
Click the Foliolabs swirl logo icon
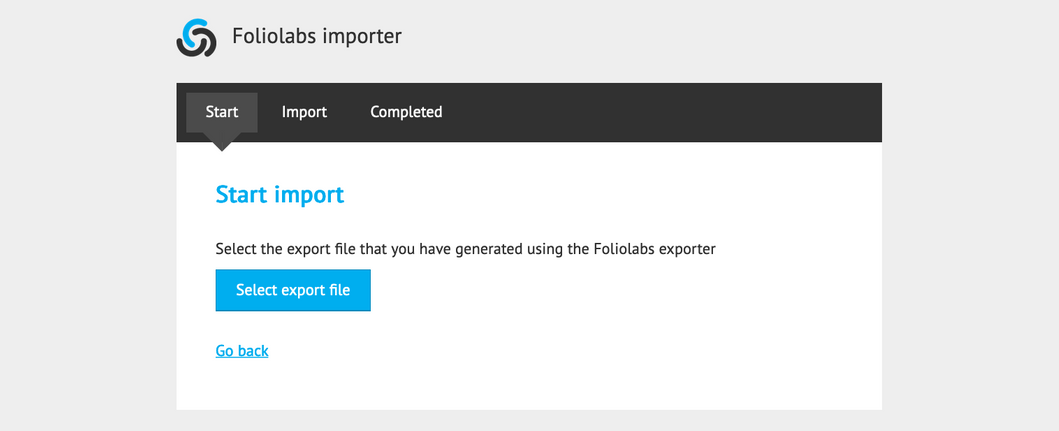(197, 38)
